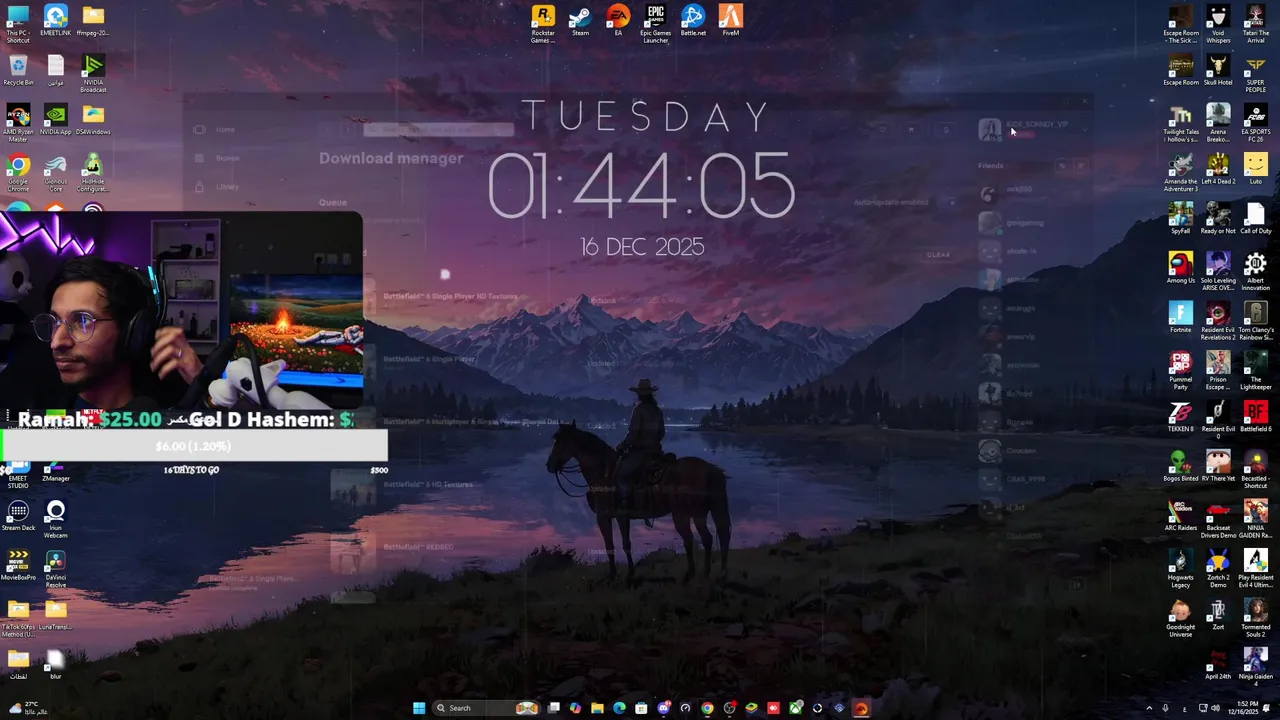Viewport: 1280px width, 720px height.
Task: Select the Google Chrome desktop icon
Action: coord(18,174)
